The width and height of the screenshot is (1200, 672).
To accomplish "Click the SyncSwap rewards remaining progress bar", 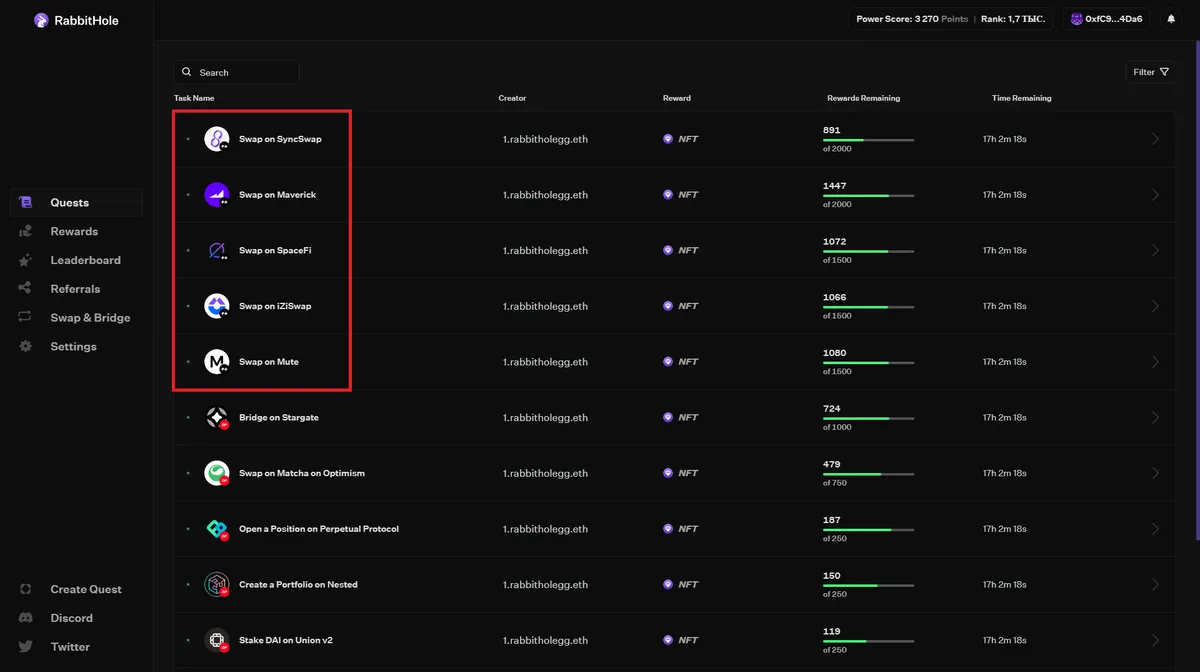I will (868, 140).
